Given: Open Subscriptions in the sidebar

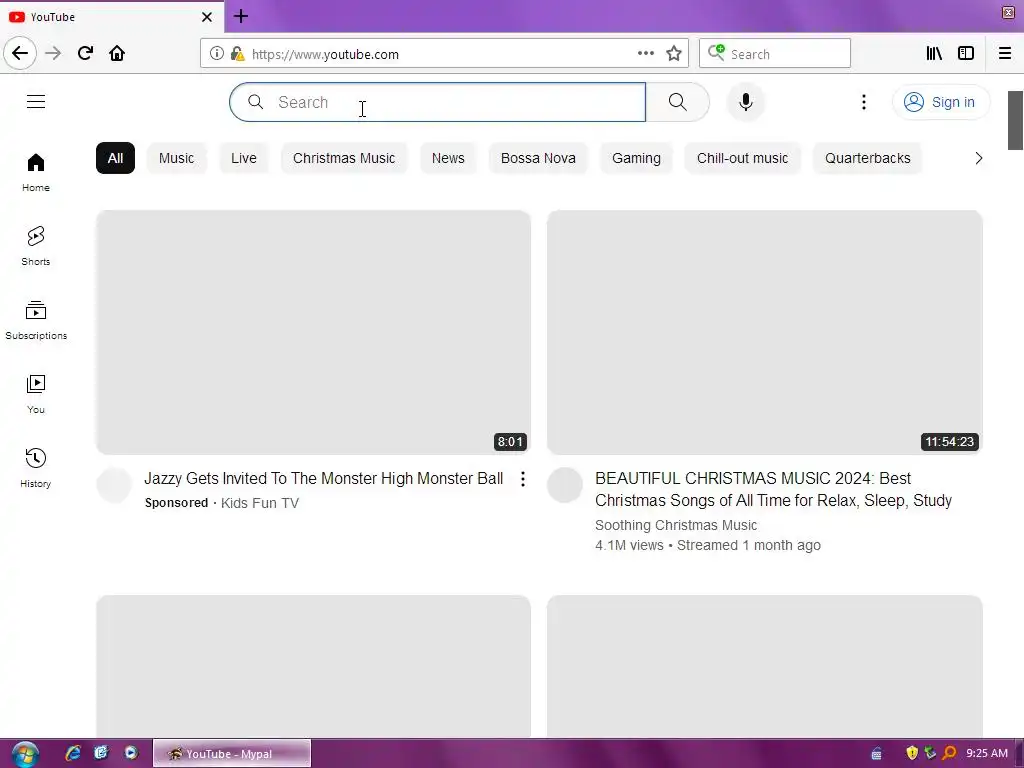Looking at the screenshot, I should (36, 320).
